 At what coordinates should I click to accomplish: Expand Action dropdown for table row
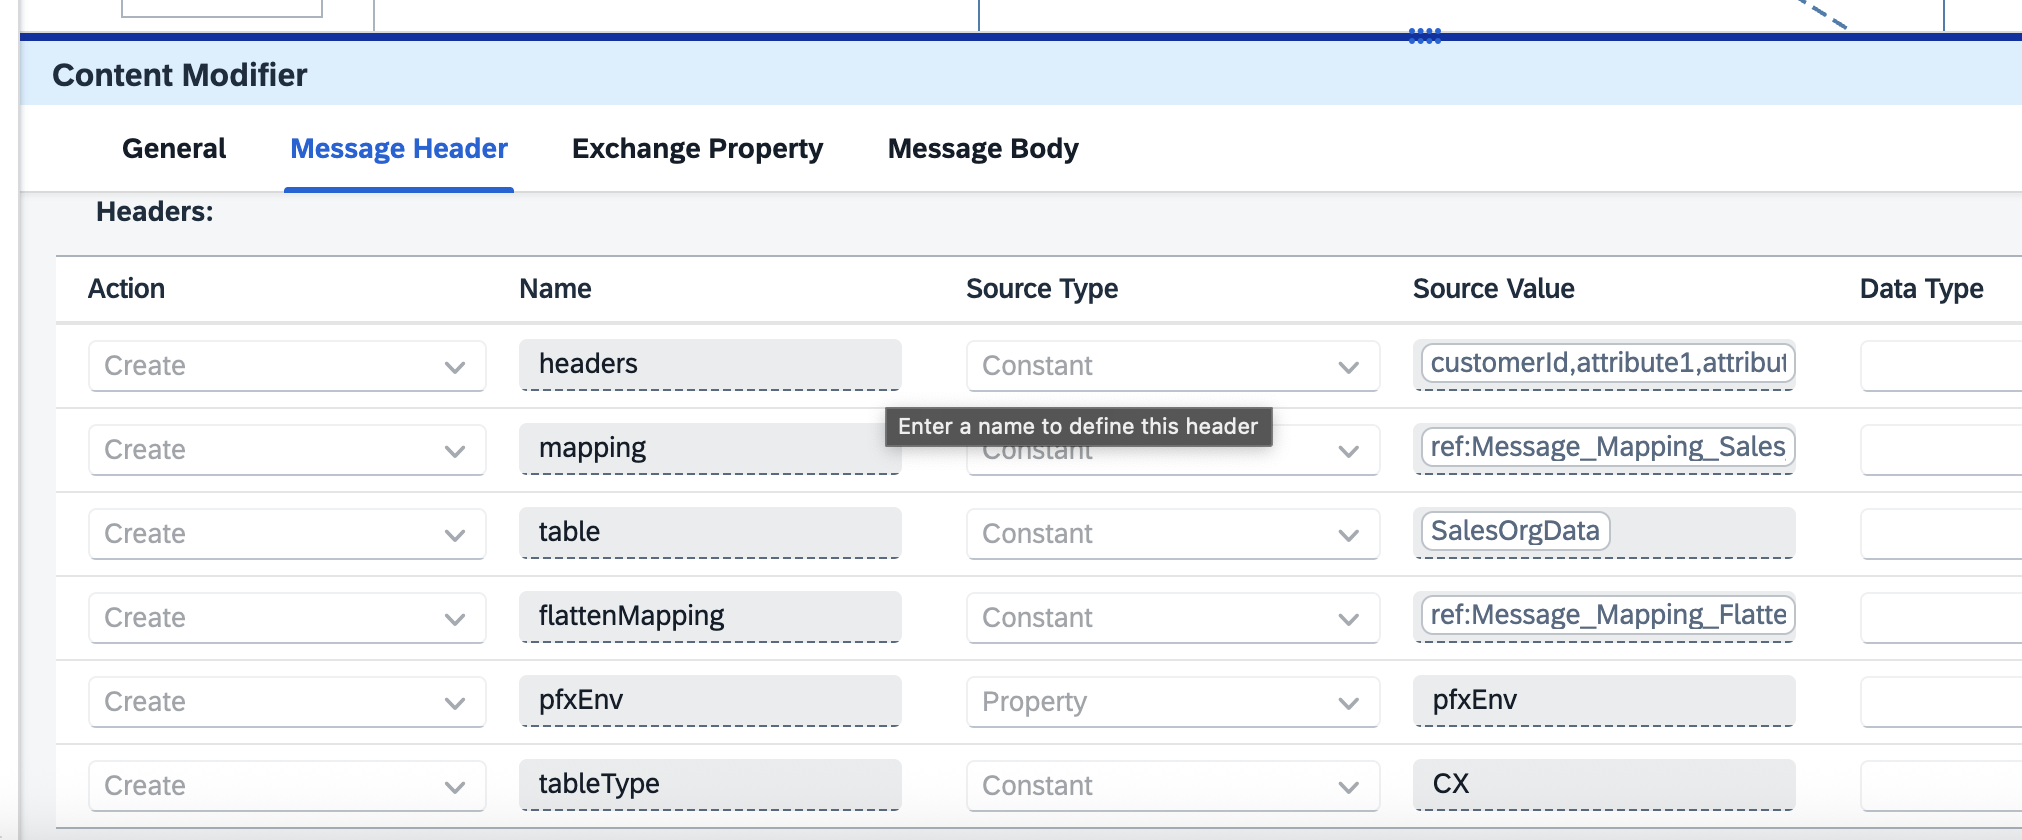point(286,534)
